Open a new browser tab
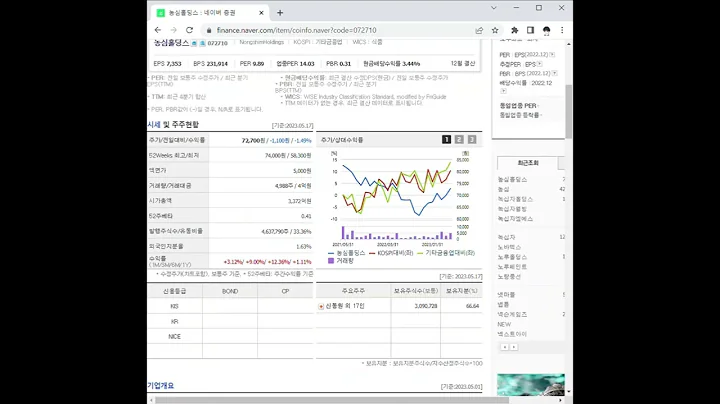Image resolution: width=720 pixels, height=404 pixels. pos(280,13)
